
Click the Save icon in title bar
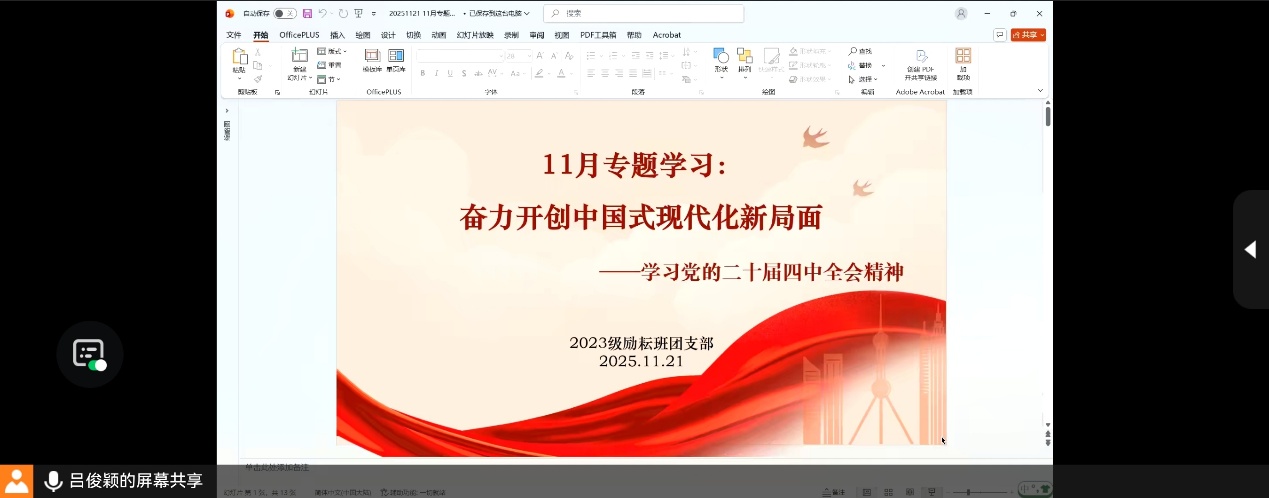pyautogui.click(x=307, y=13)
